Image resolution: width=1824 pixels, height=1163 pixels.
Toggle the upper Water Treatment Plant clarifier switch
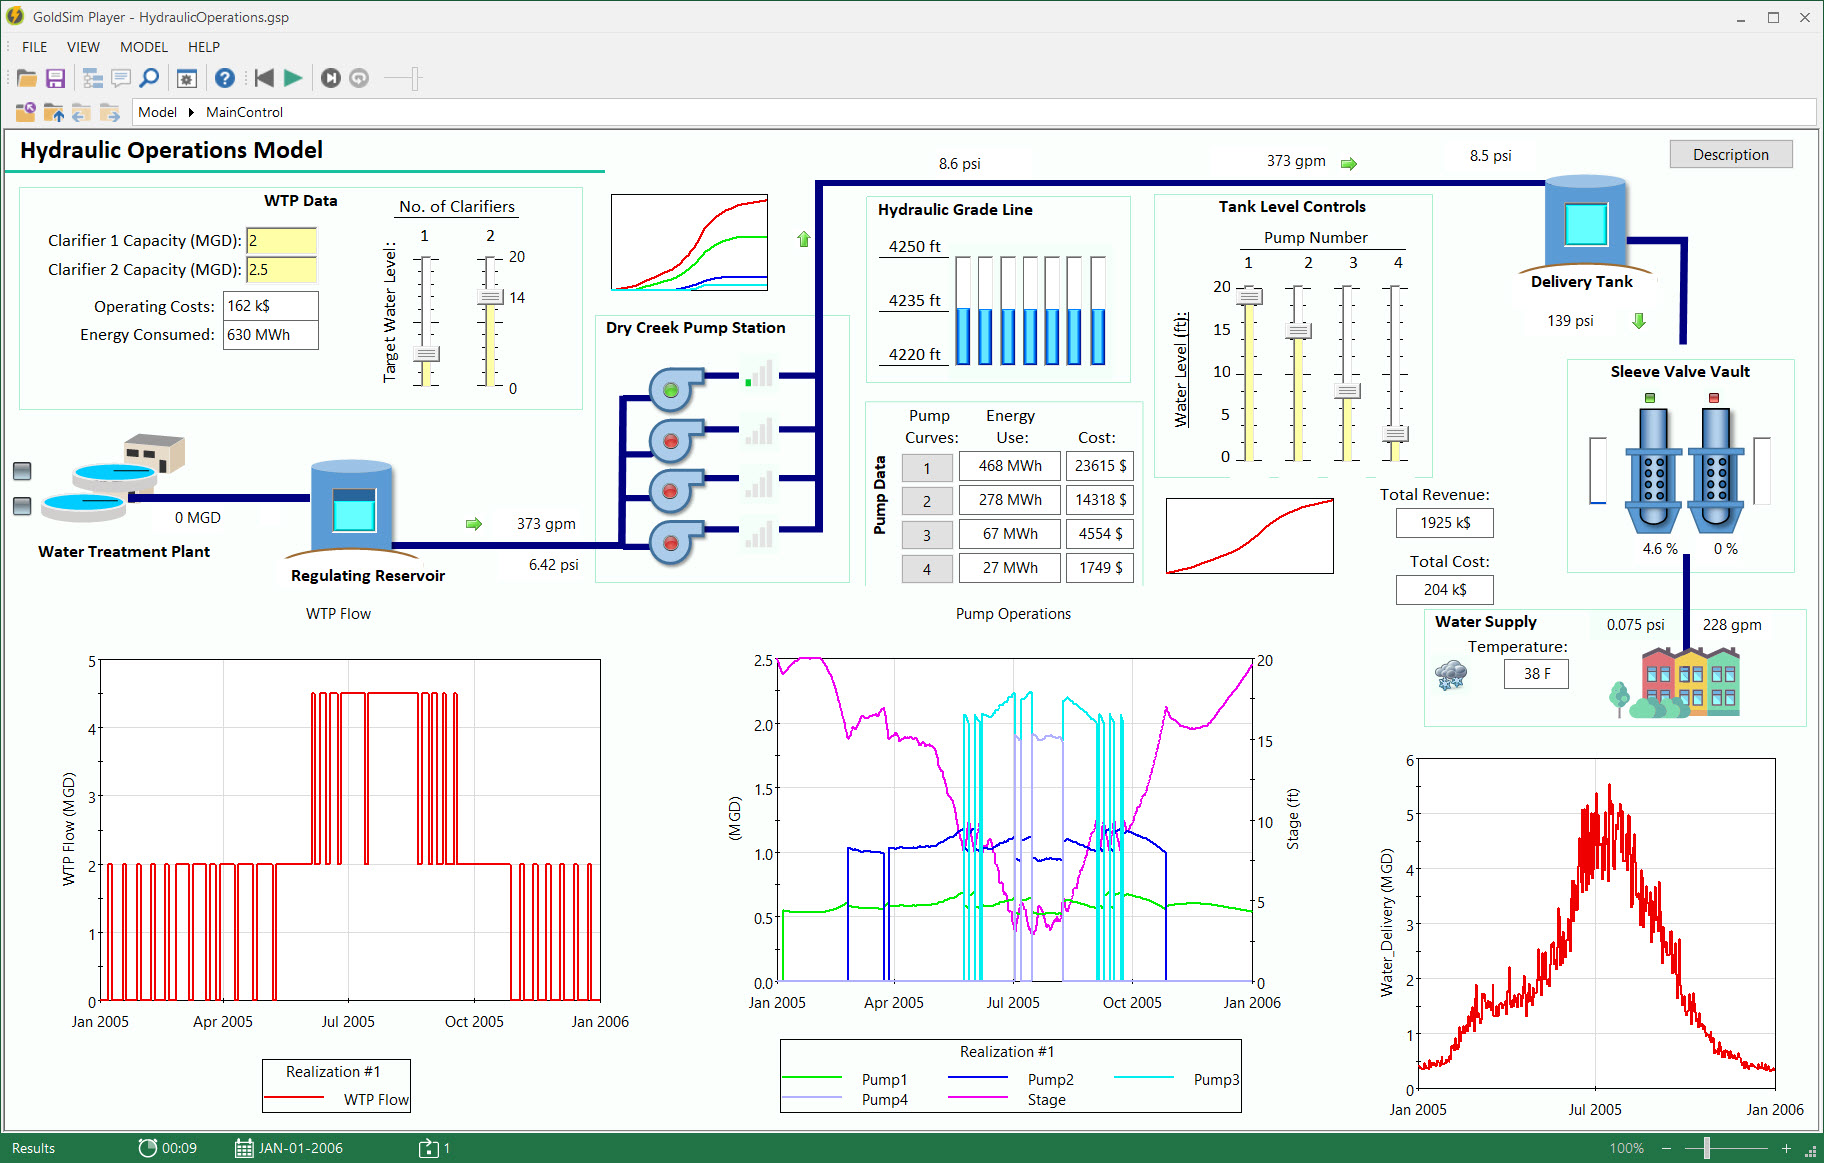22,471
